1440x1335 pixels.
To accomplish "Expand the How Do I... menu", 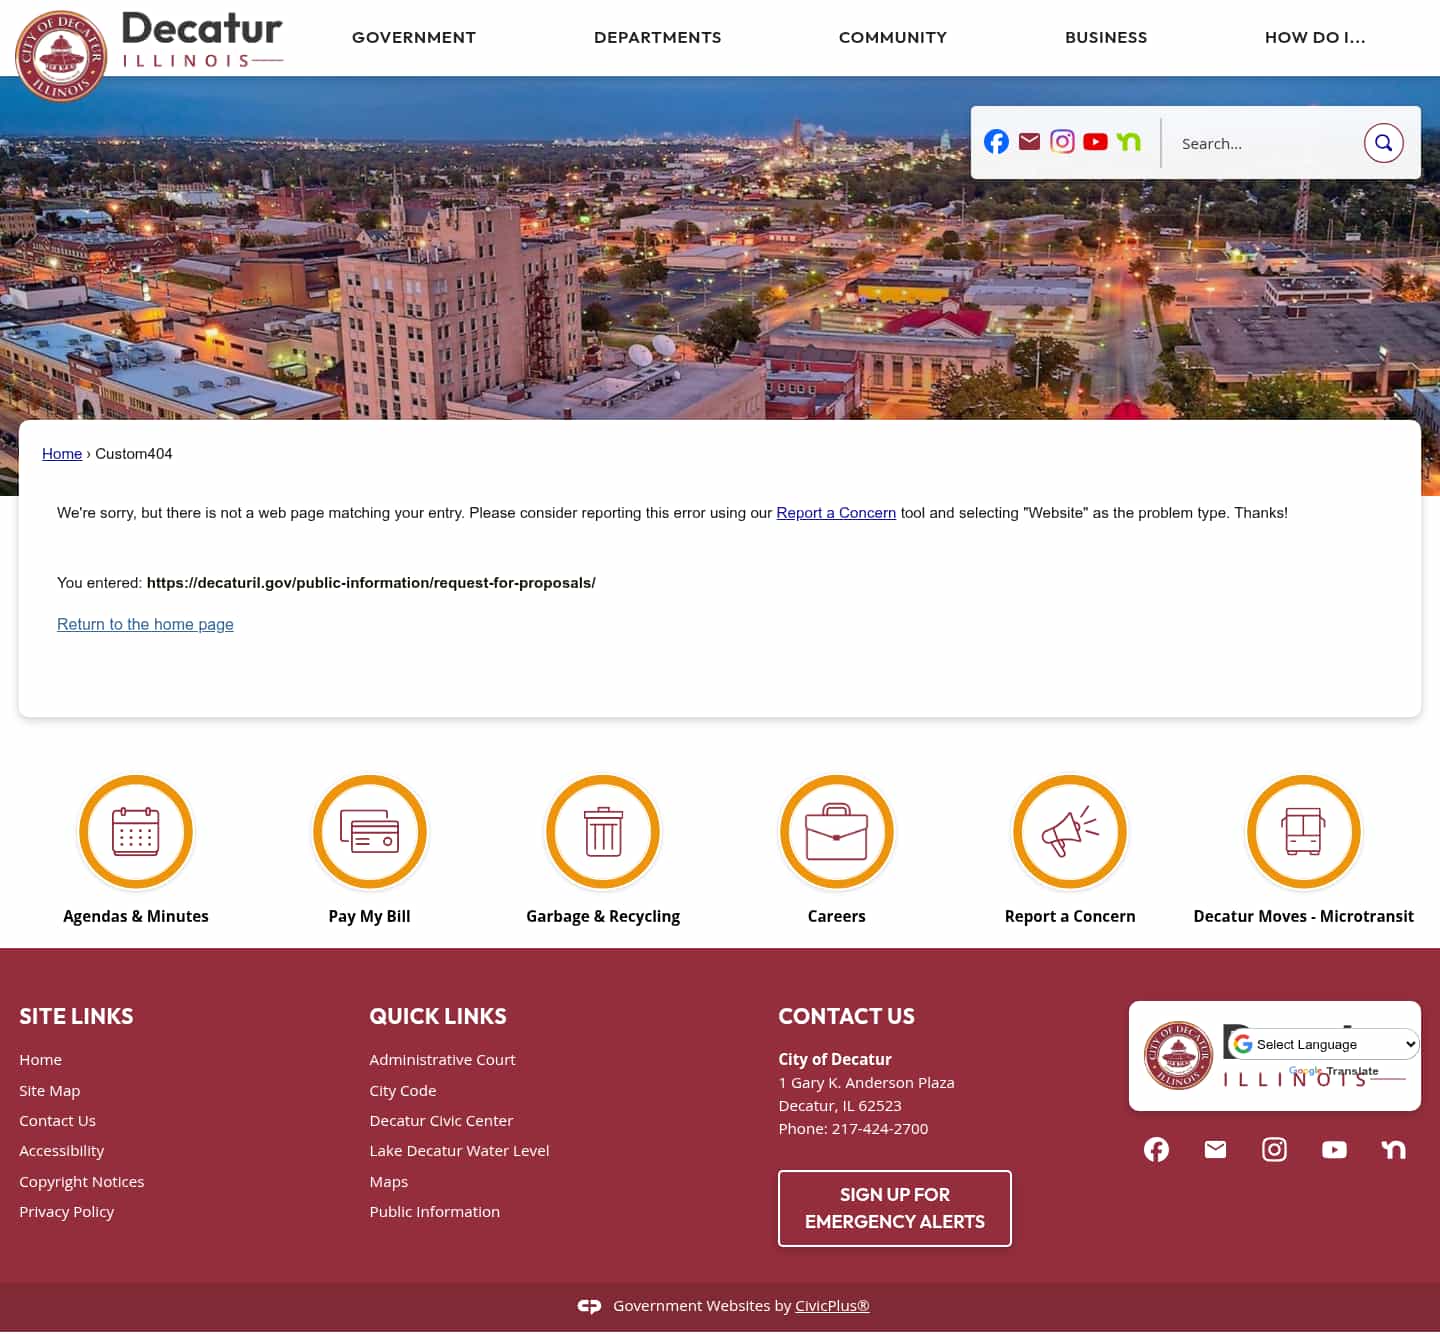I will pyautogui.click(x=1314, y=38).
